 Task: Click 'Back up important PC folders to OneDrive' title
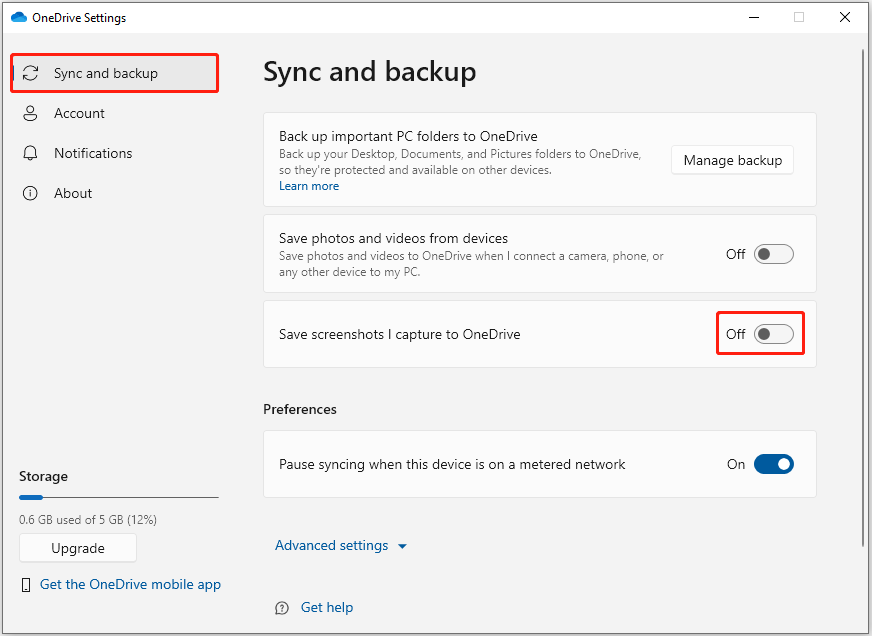pos(408,136)
